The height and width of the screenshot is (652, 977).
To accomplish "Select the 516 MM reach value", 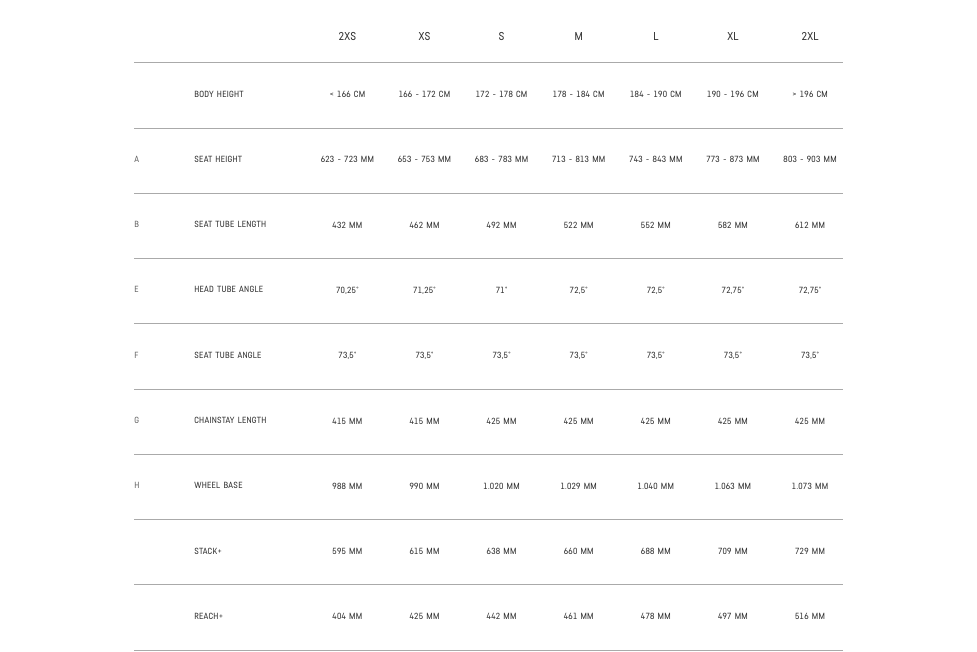I will pyautogui.click(x=809, y=616).
